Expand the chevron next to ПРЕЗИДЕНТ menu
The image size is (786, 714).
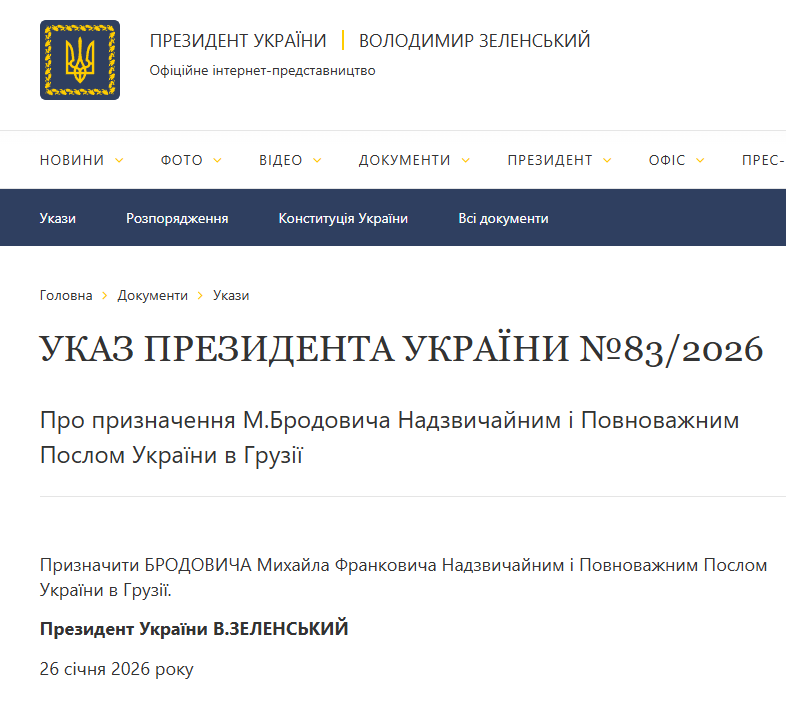point(607,160)
